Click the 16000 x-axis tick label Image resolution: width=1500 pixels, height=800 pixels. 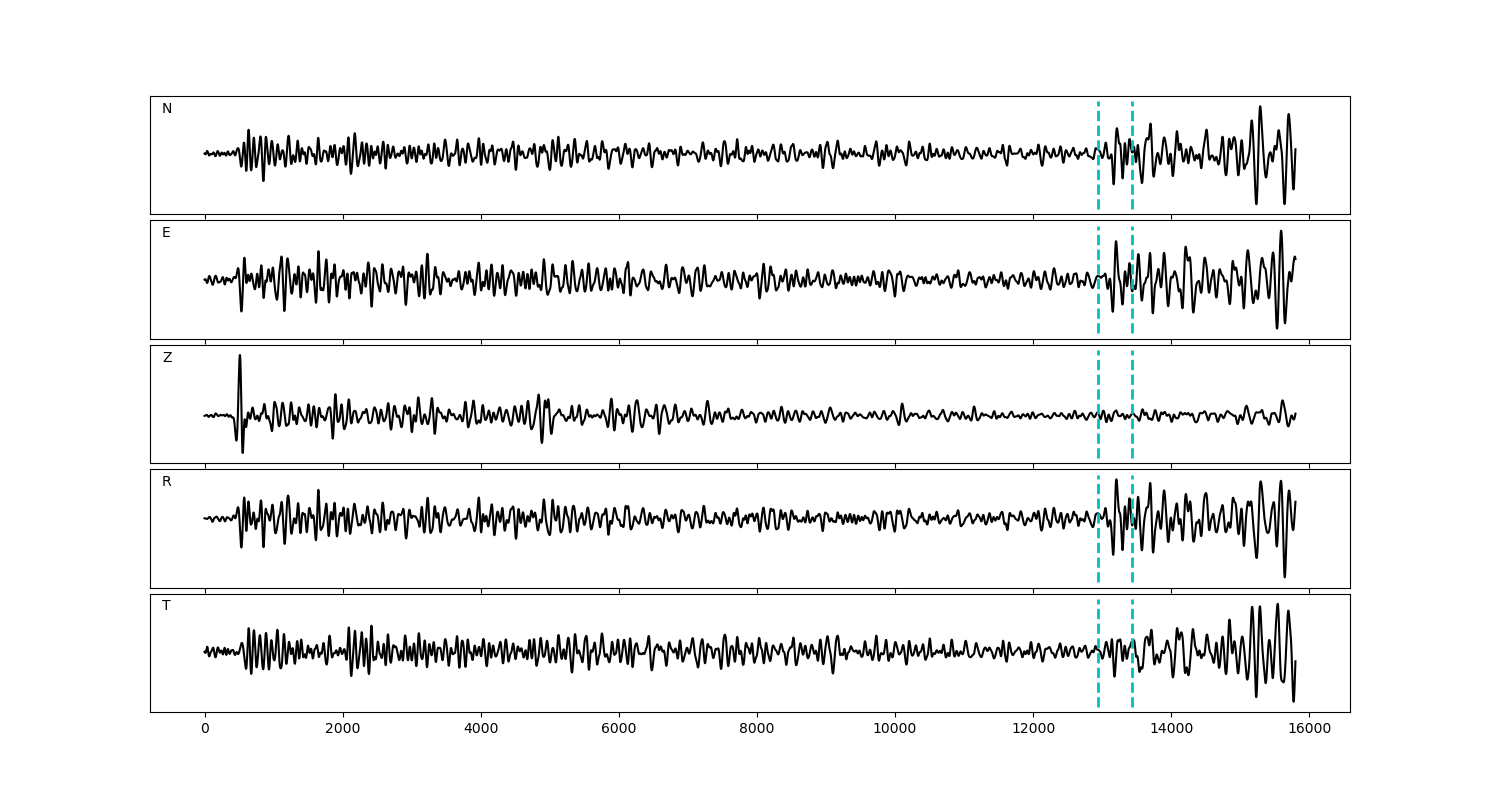point(1309,729)
